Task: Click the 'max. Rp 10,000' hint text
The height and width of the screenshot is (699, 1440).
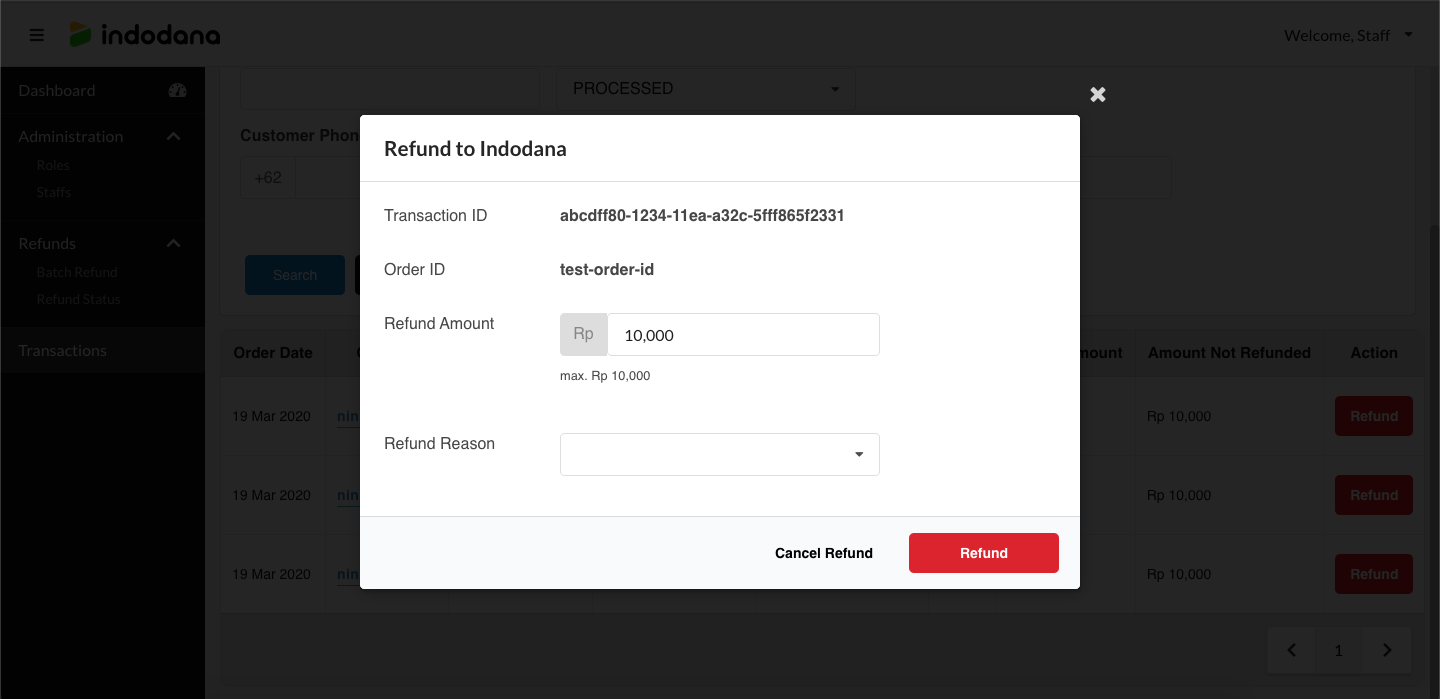Action: 605,376
